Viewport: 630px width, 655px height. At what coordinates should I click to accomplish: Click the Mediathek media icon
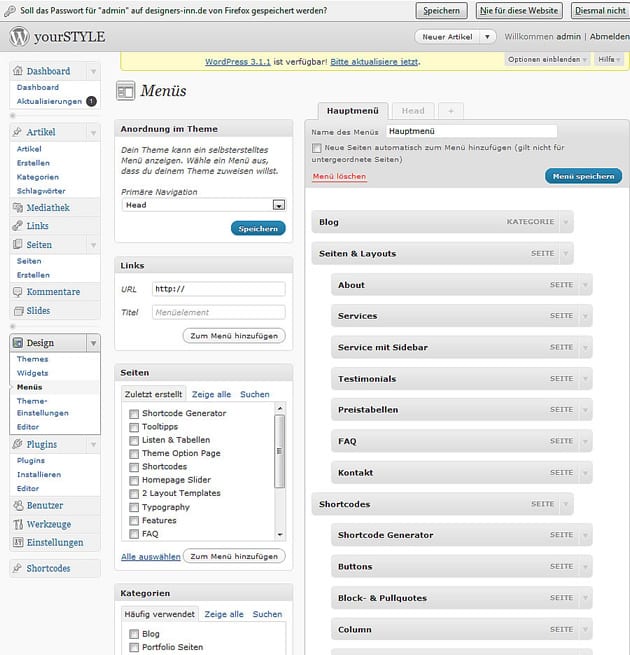(18, 207)
